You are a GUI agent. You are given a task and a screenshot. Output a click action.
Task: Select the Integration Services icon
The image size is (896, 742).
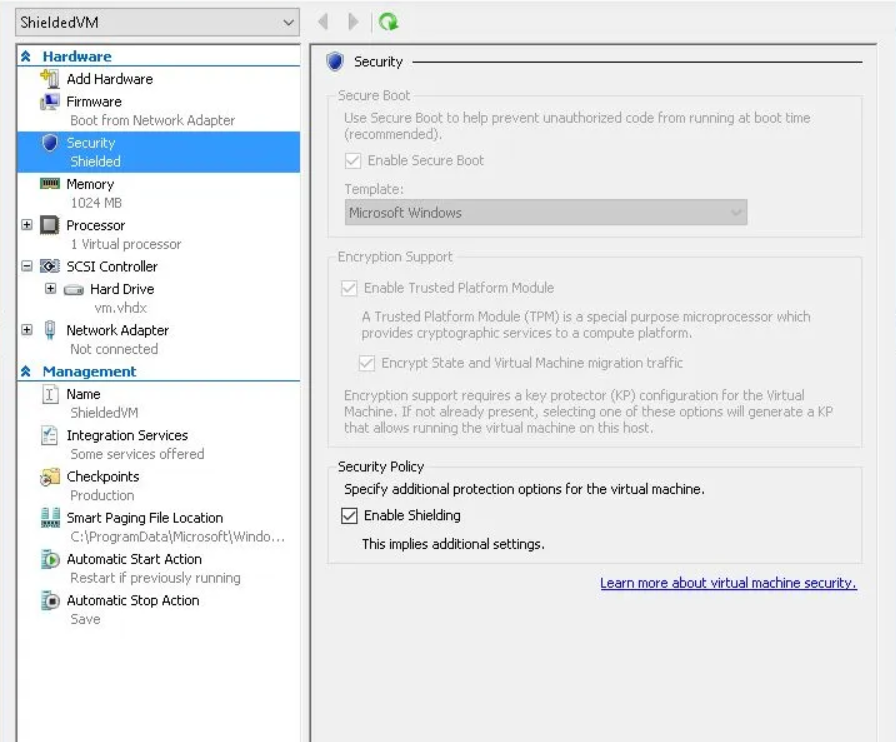pos(50,436)
